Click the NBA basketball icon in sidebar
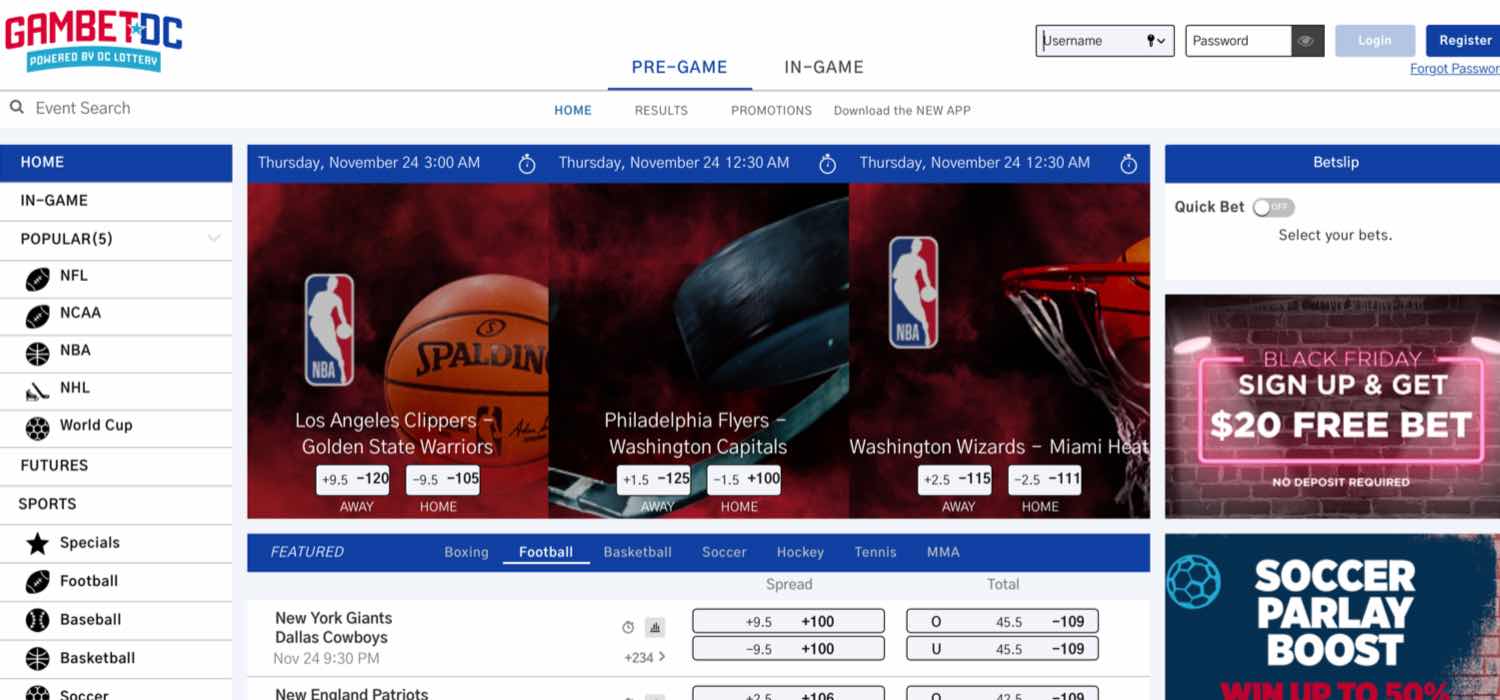 (37, 354)
